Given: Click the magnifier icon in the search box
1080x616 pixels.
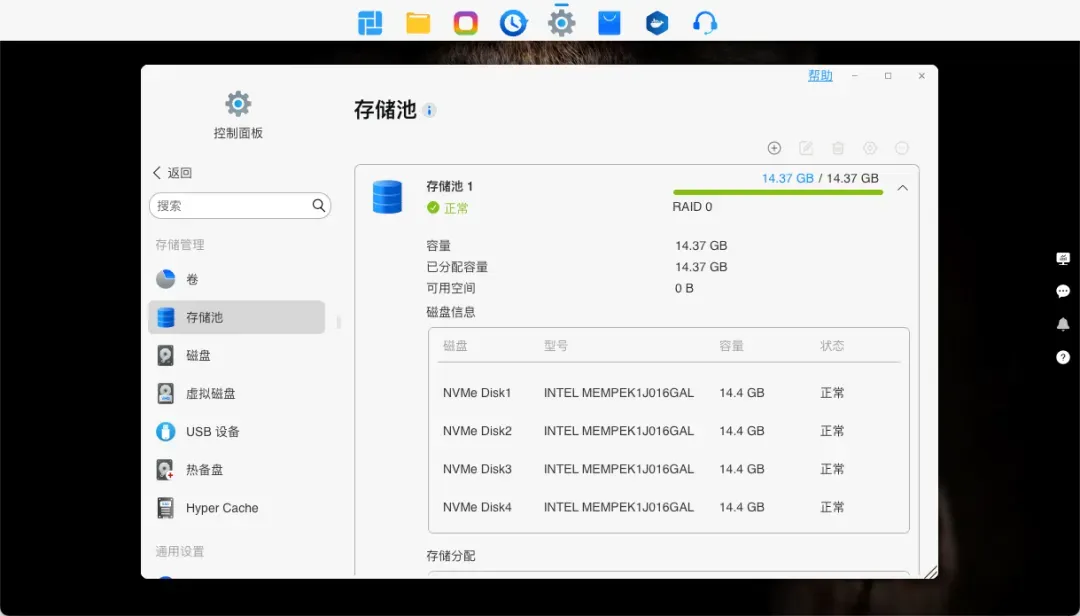Looking at the screenshot, I should pyautogui.click(x=319, y=206).
